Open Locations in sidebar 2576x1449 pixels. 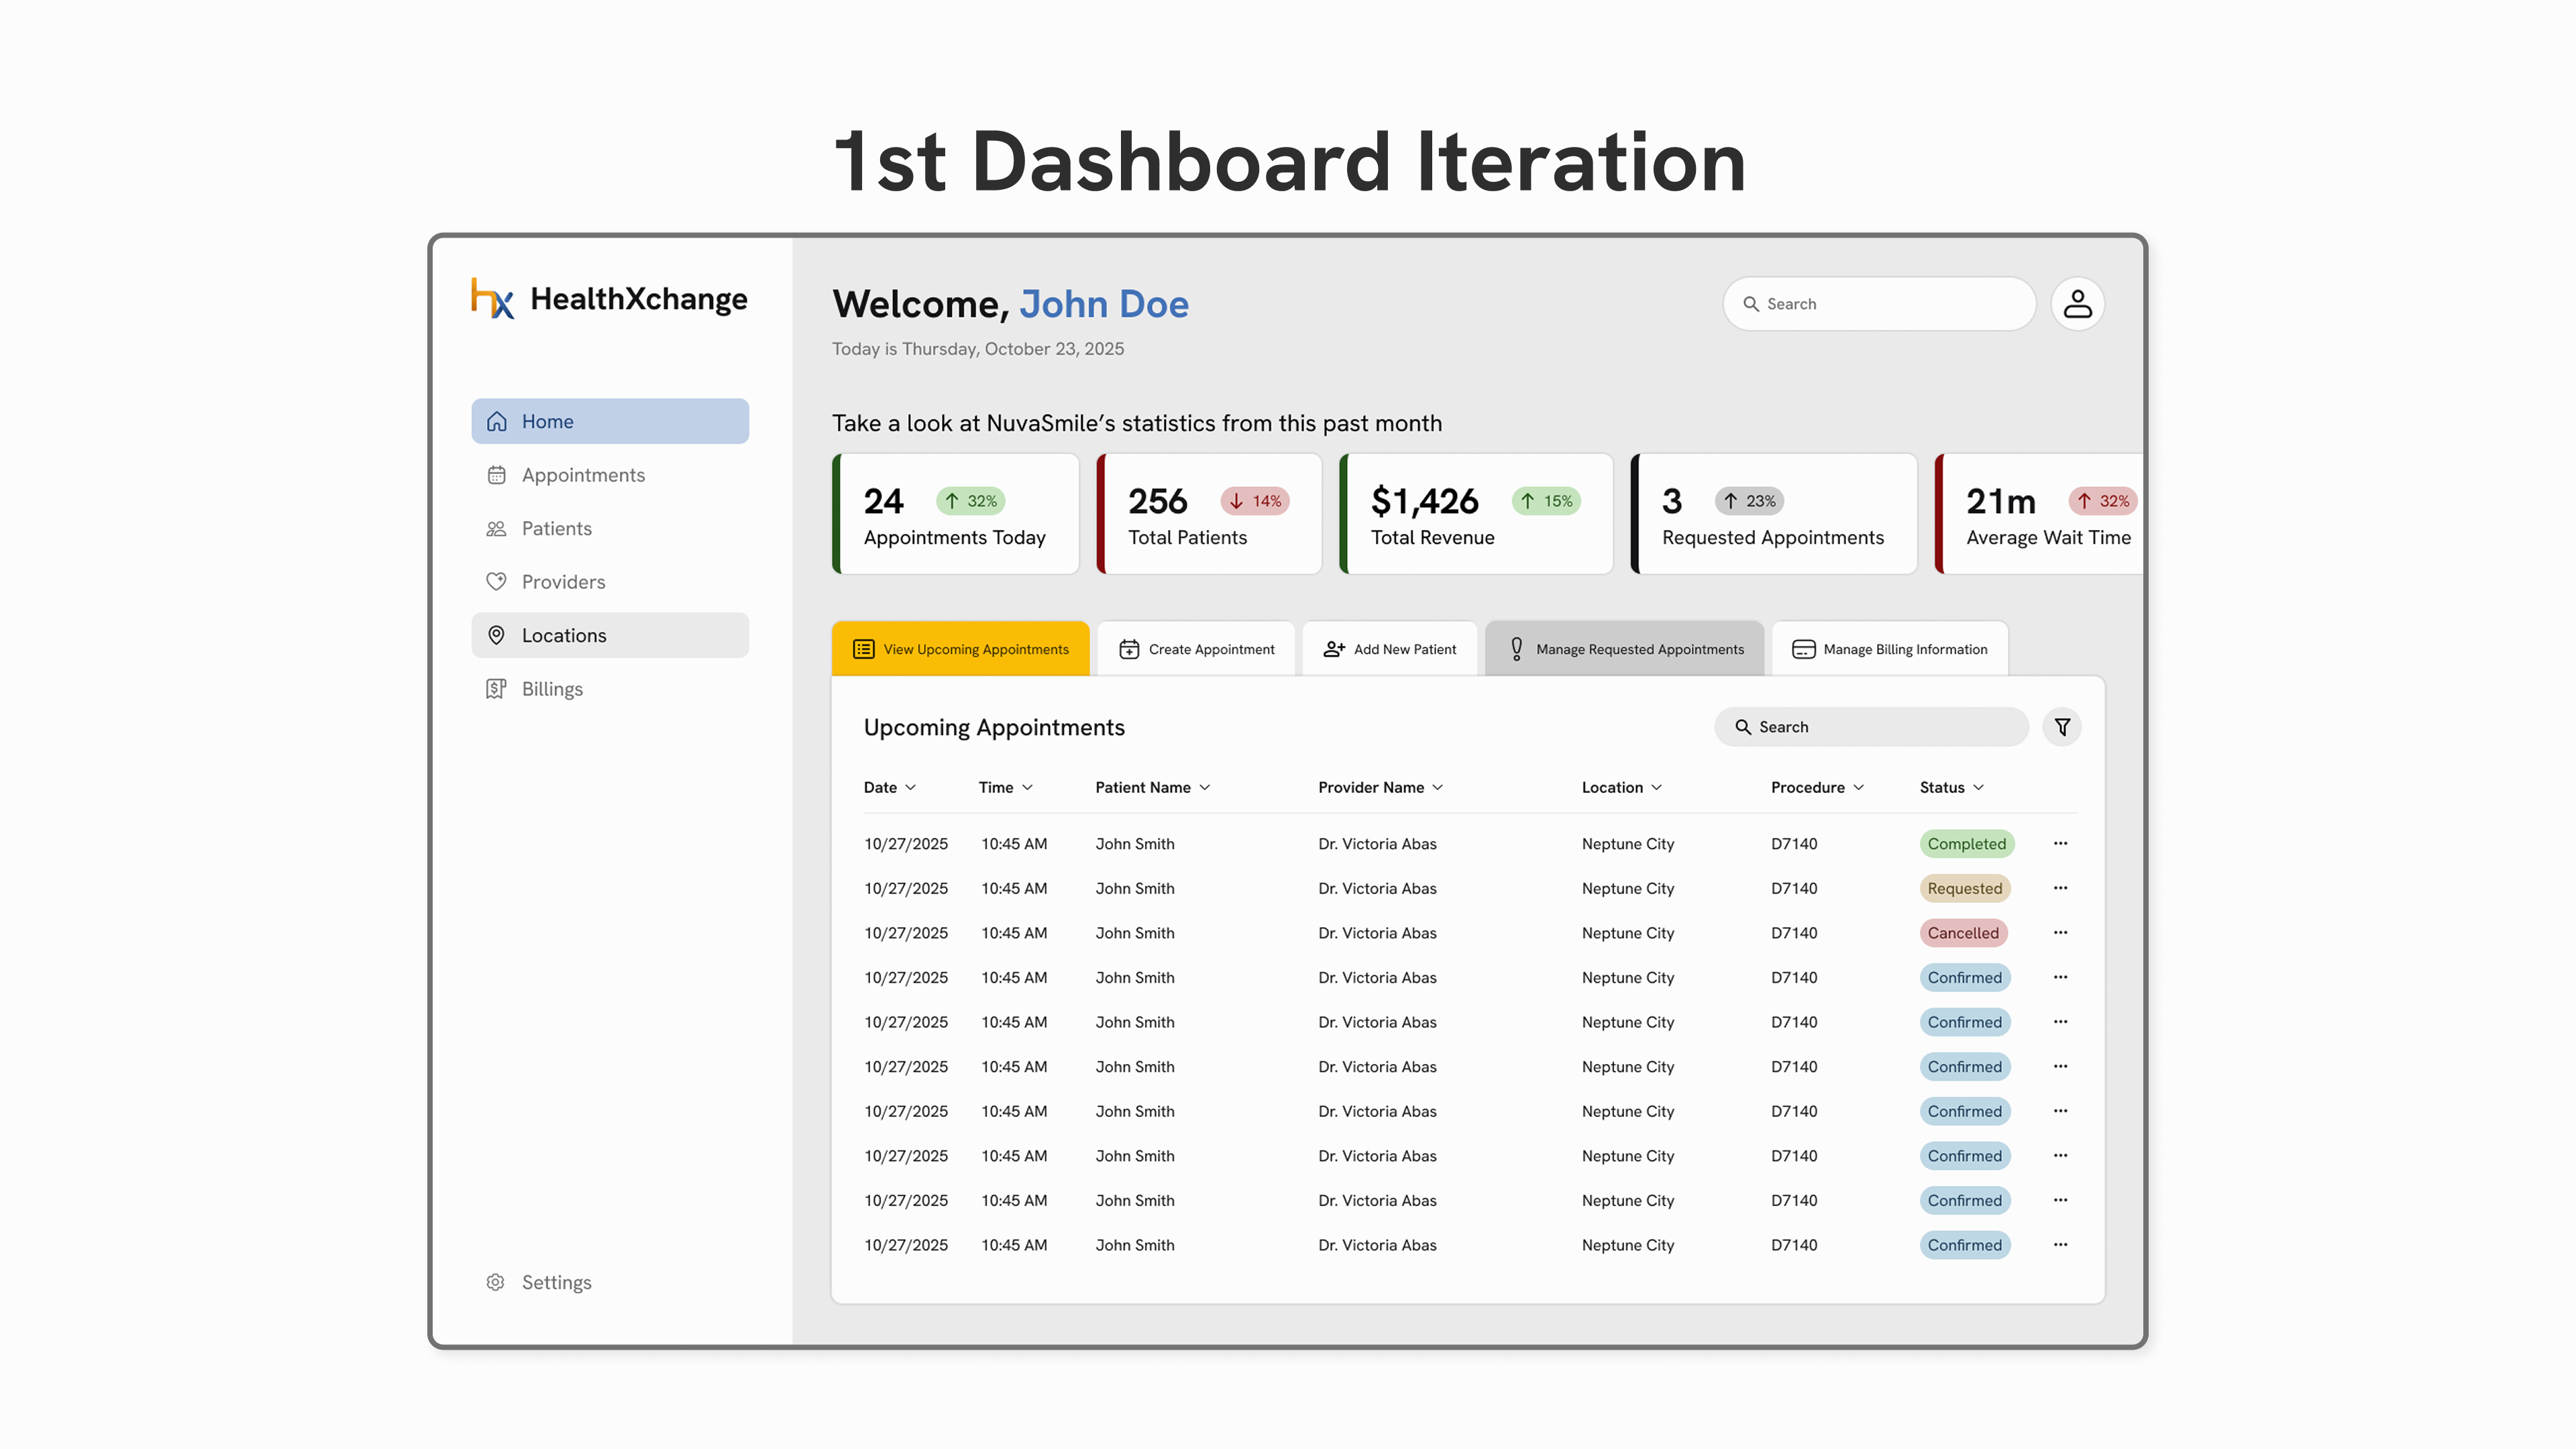click(x=610, y=635)
